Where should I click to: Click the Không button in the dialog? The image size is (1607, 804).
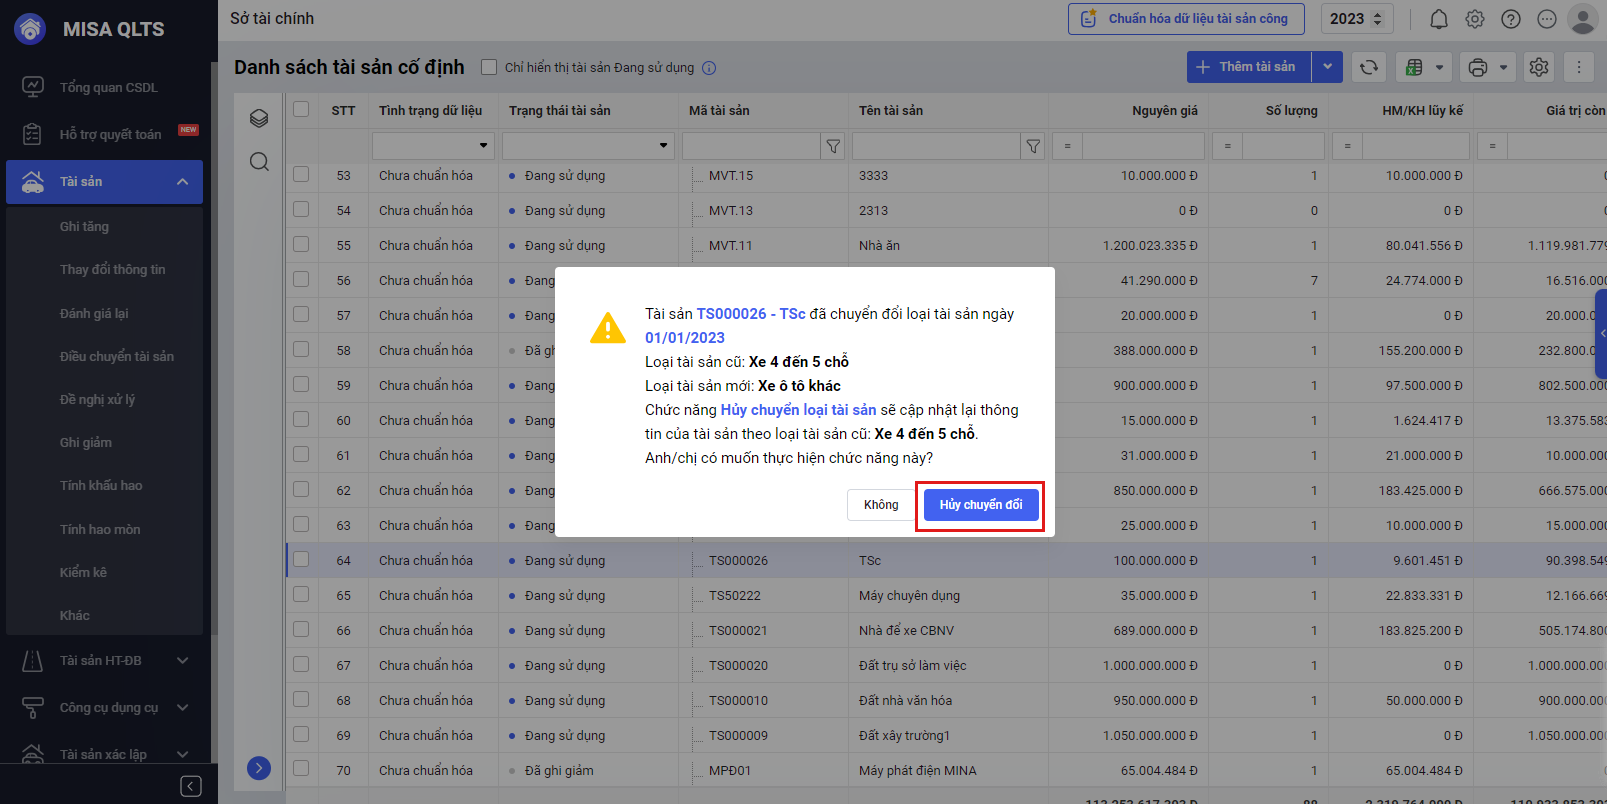[881, 505]
